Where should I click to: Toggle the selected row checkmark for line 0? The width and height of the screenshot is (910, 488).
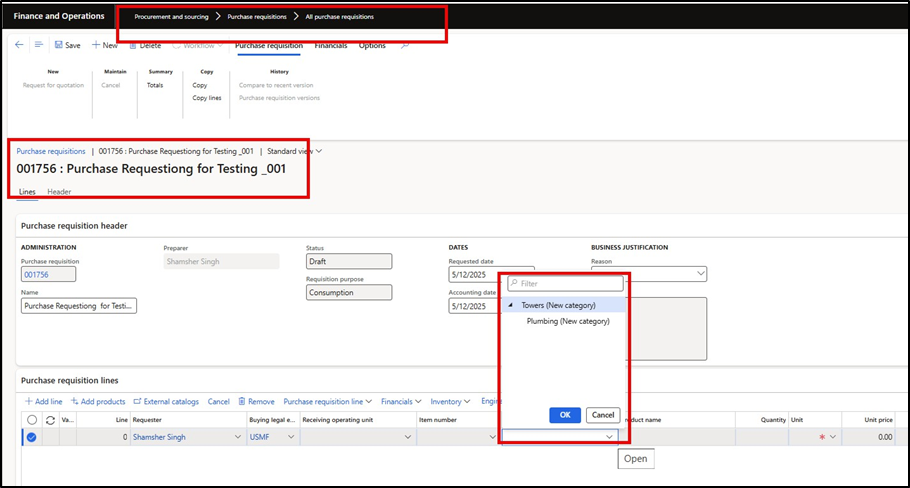pos(32,436)
